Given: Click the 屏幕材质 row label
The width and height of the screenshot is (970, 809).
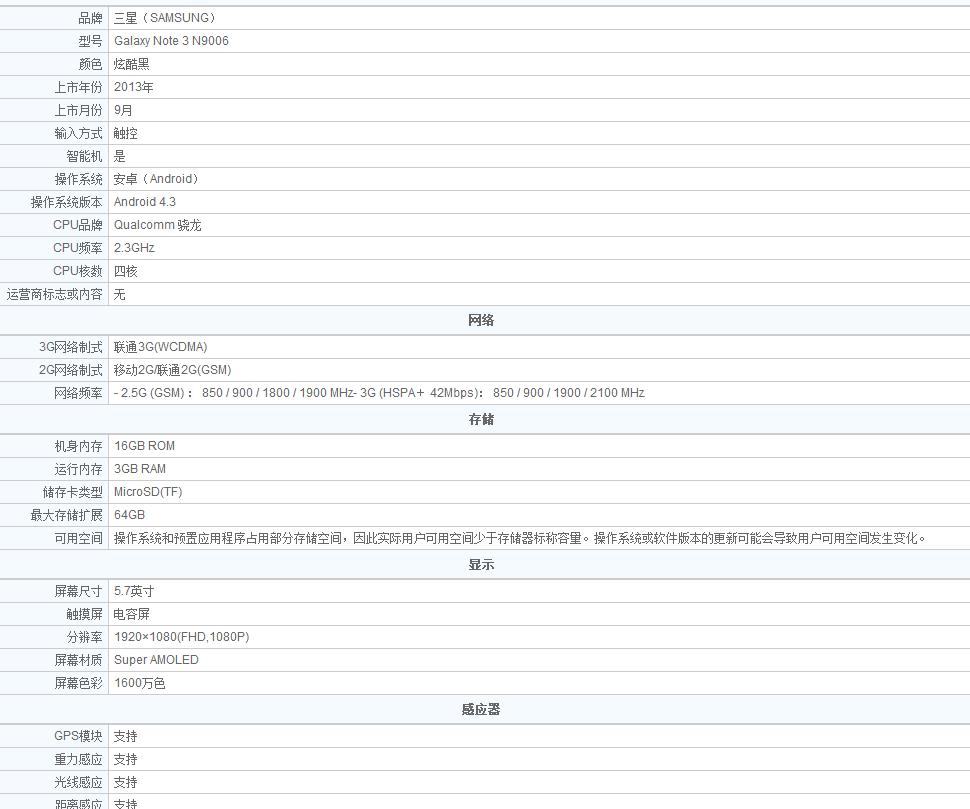Looking at the screenshot, I should click(x=78, y=660).
